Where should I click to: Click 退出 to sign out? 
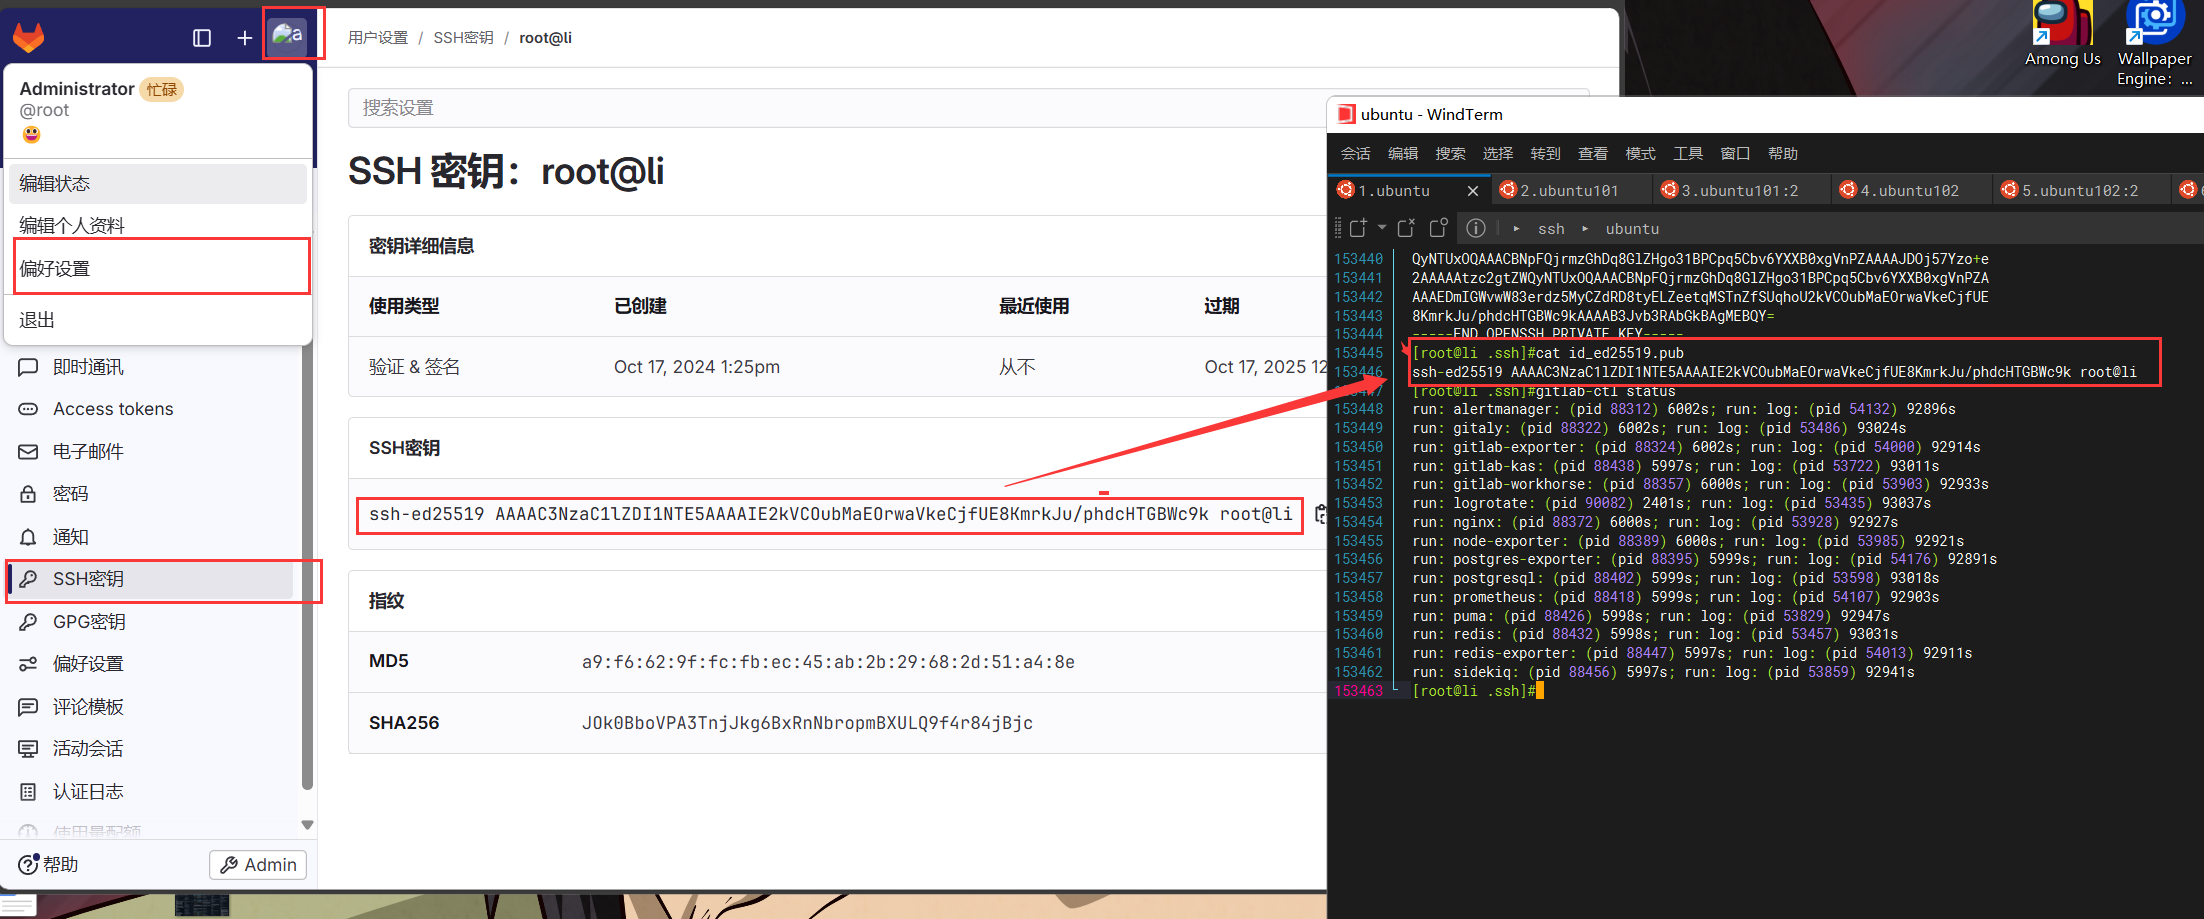(x=158, y=320)
